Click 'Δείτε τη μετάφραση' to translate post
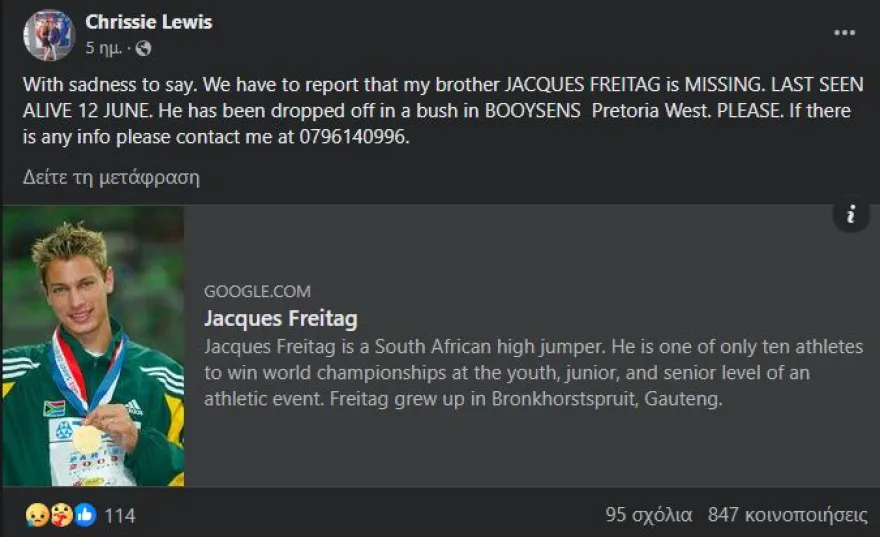This screenshot has height=537, width=880. pos(111,178)
